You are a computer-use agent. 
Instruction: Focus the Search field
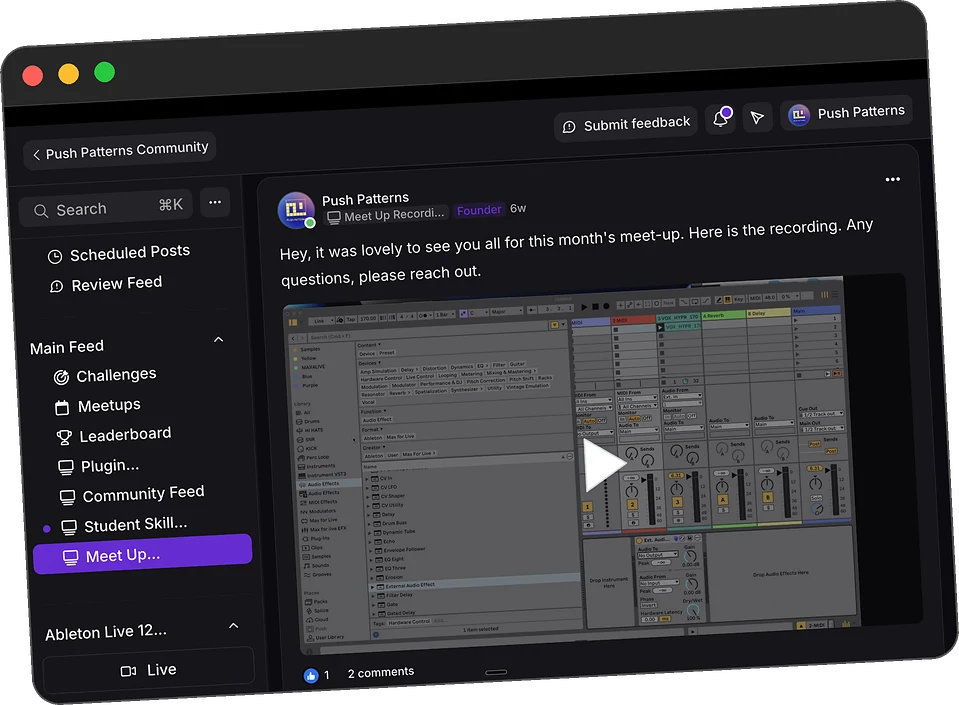pos(106,209)
